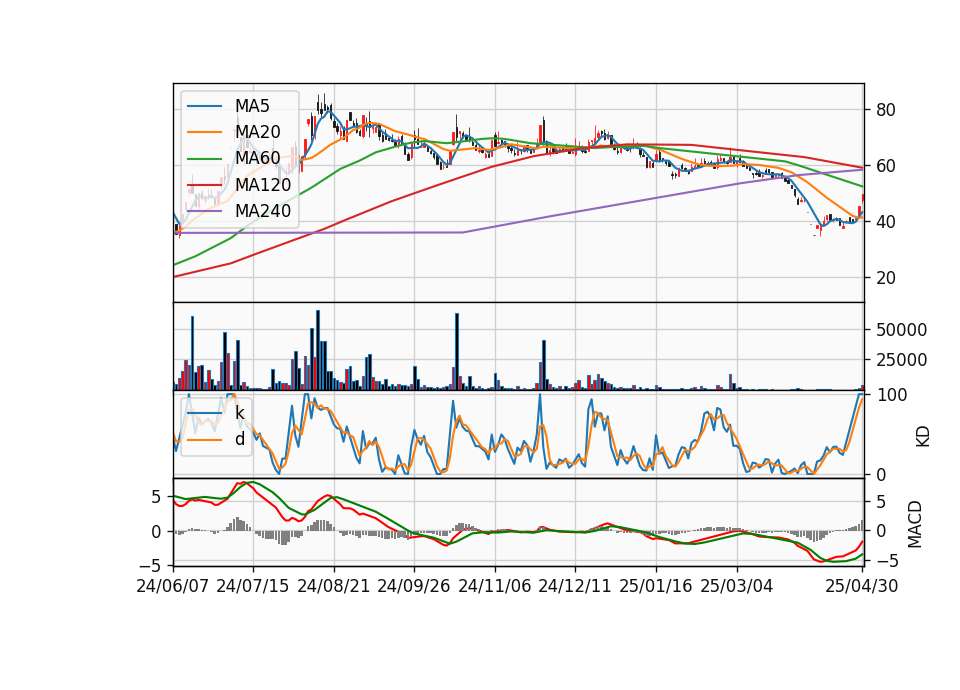
Task: Click the green MA60 legend line sample
Action: [204, 159]
